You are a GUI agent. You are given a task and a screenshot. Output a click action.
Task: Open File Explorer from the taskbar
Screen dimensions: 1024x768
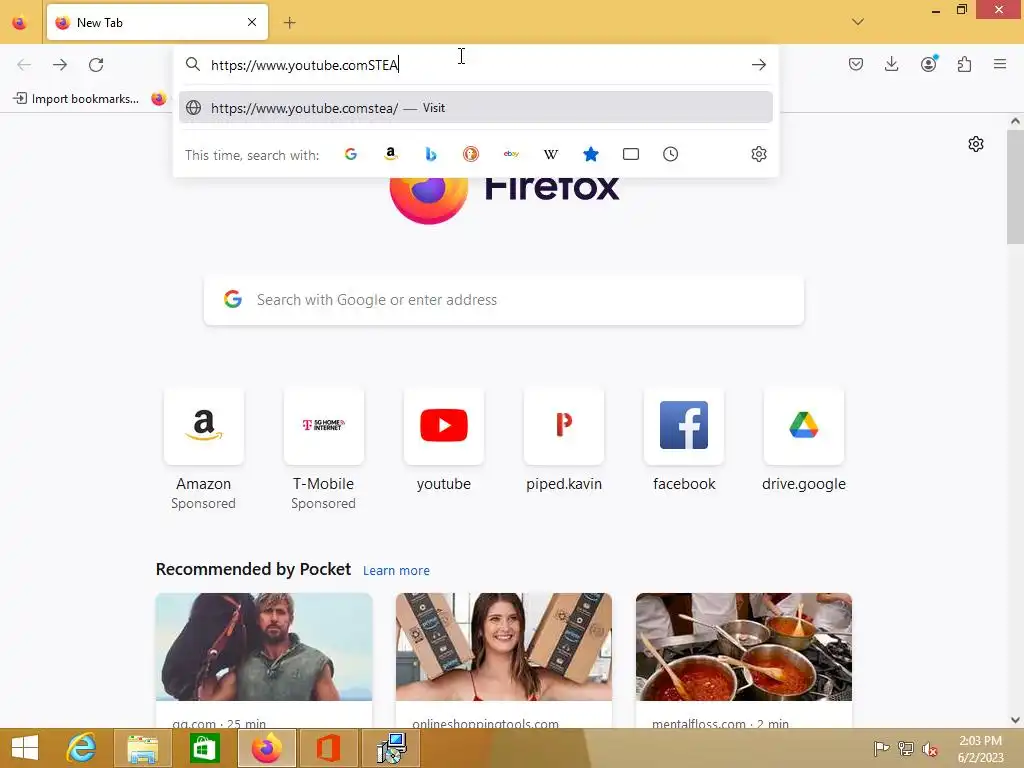(142, 748)
